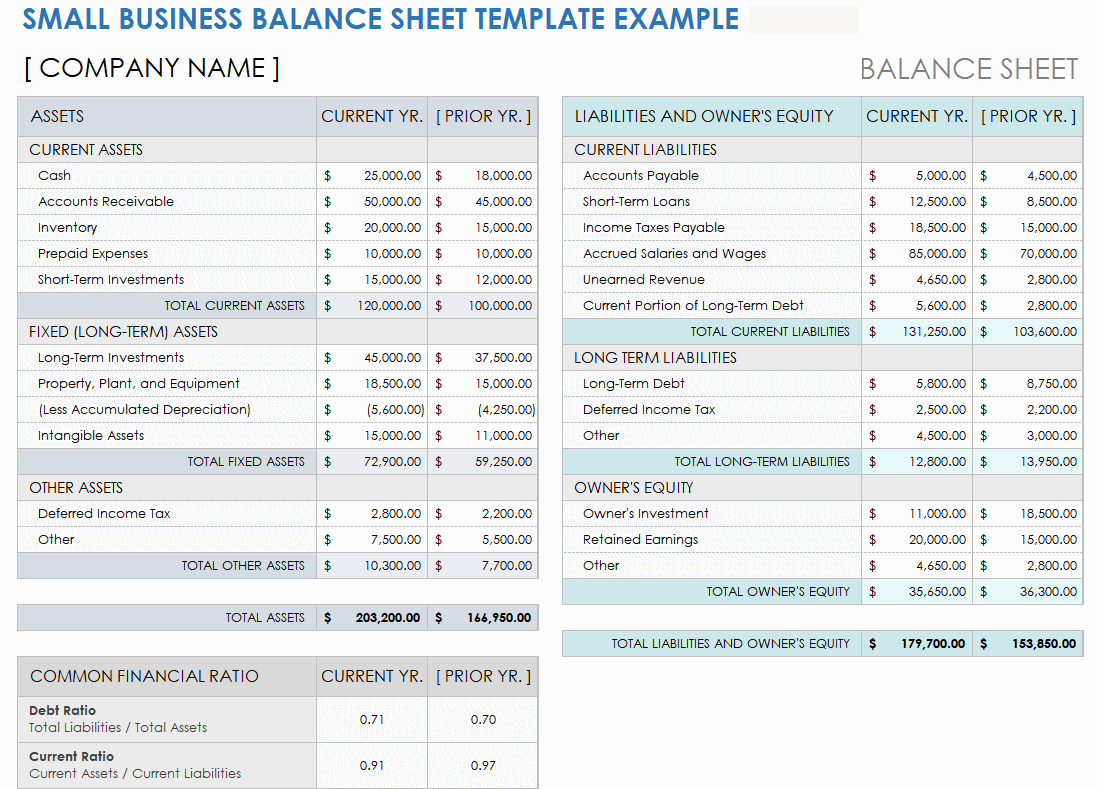Image resolution: width=1097 pixels, height=789 pixels.
Task: Select the Debt Ratio current year value
Action: click(x=372, y=720)
